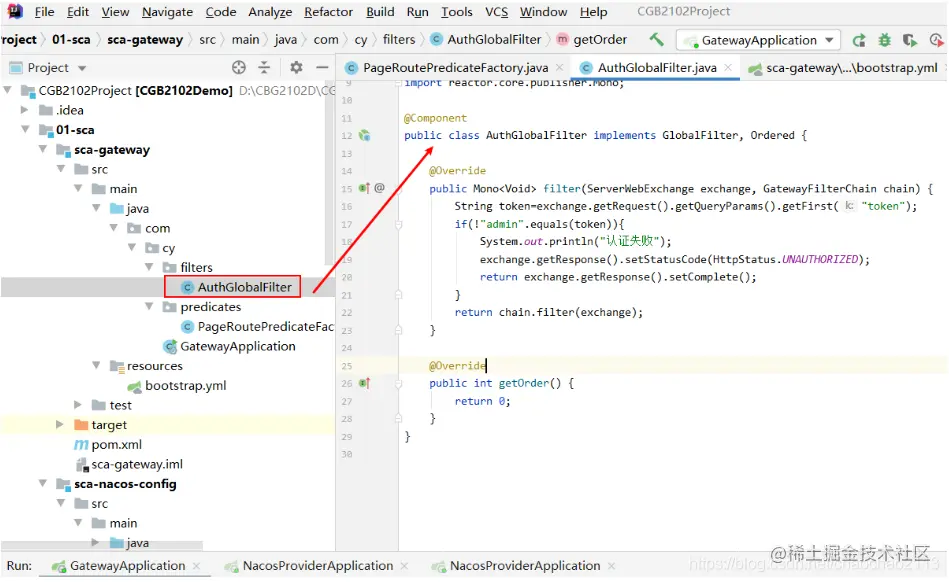
Task: Close the GatewayApplication run tab
Action: click(197, 566)
